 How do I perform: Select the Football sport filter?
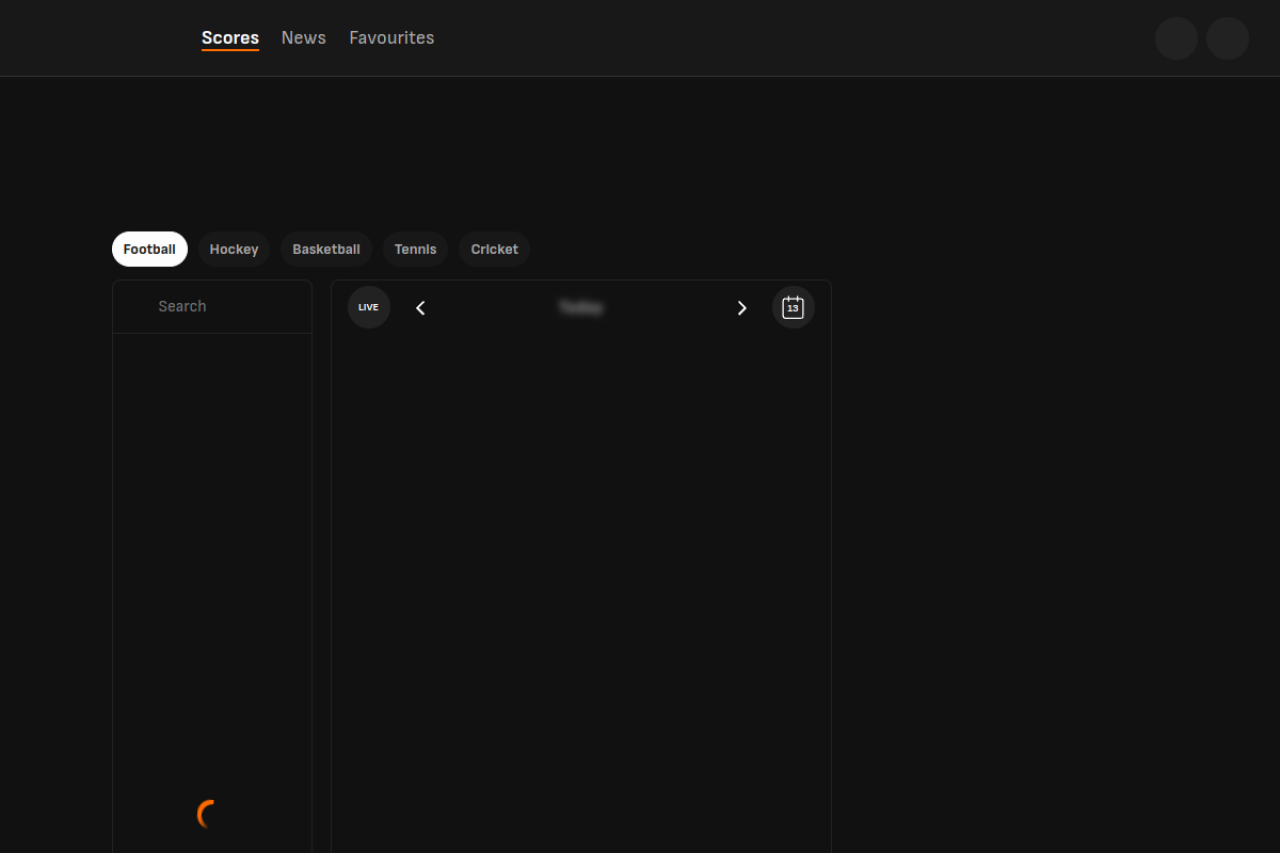[150, 249]
